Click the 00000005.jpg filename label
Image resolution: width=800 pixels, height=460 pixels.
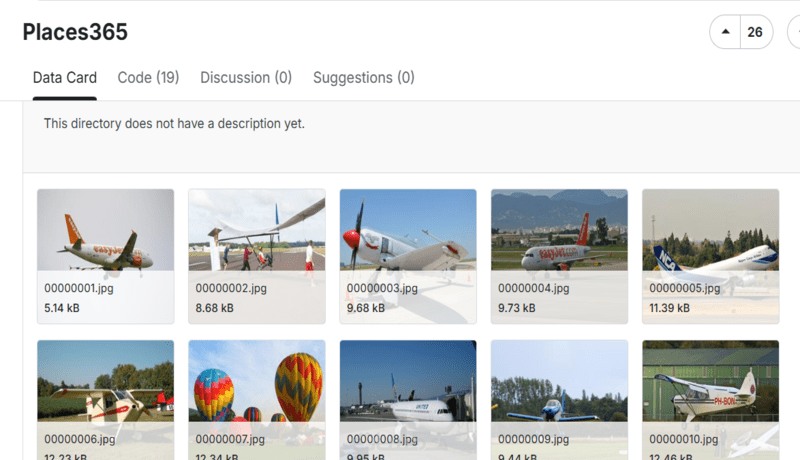(x=685, y=288)
